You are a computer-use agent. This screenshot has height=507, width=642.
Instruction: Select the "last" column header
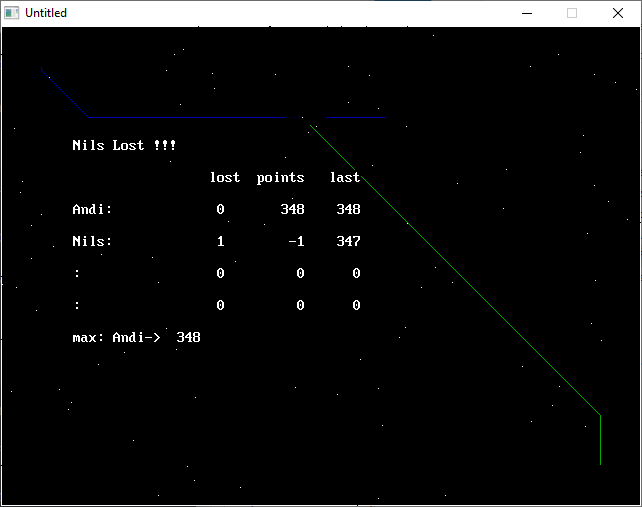coord(345,178)
